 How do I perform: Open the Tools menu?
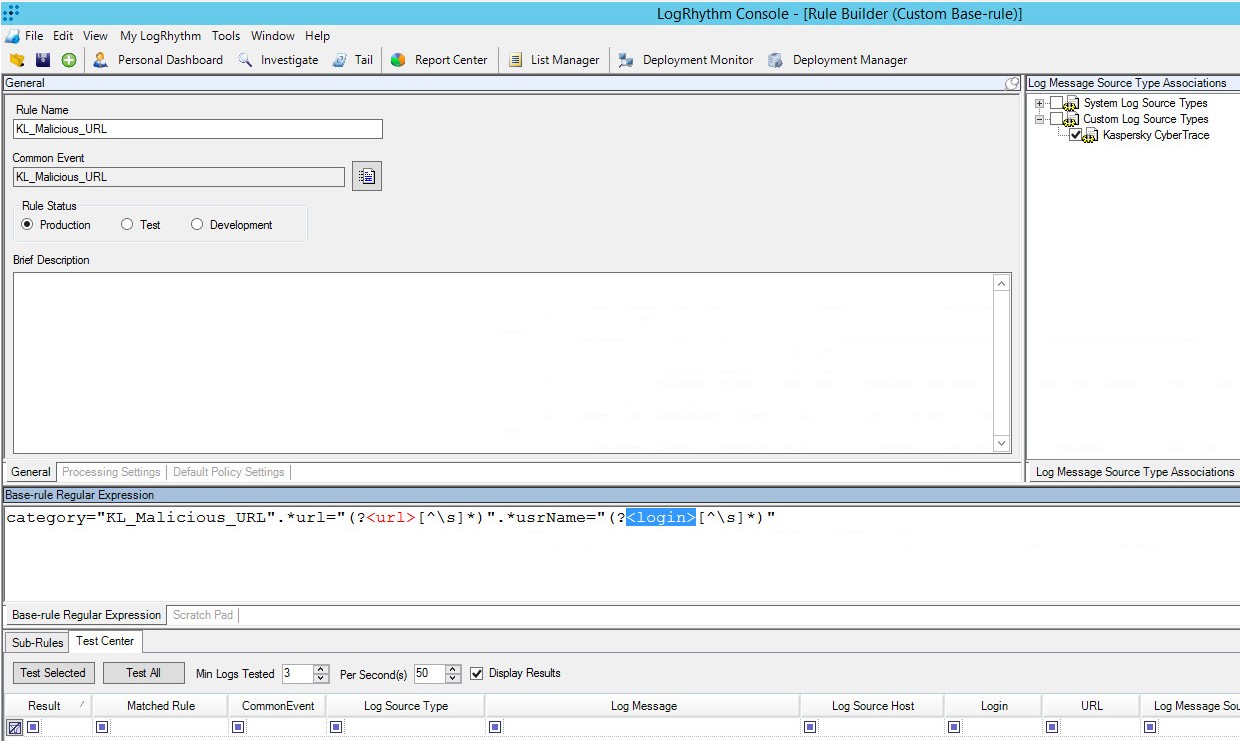click(x=225, y=35)
